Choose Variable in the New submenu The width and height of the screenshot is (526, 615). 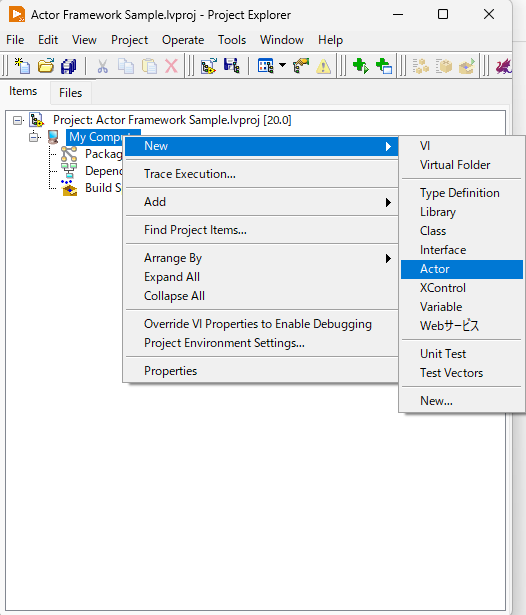[x=462, y=307]
